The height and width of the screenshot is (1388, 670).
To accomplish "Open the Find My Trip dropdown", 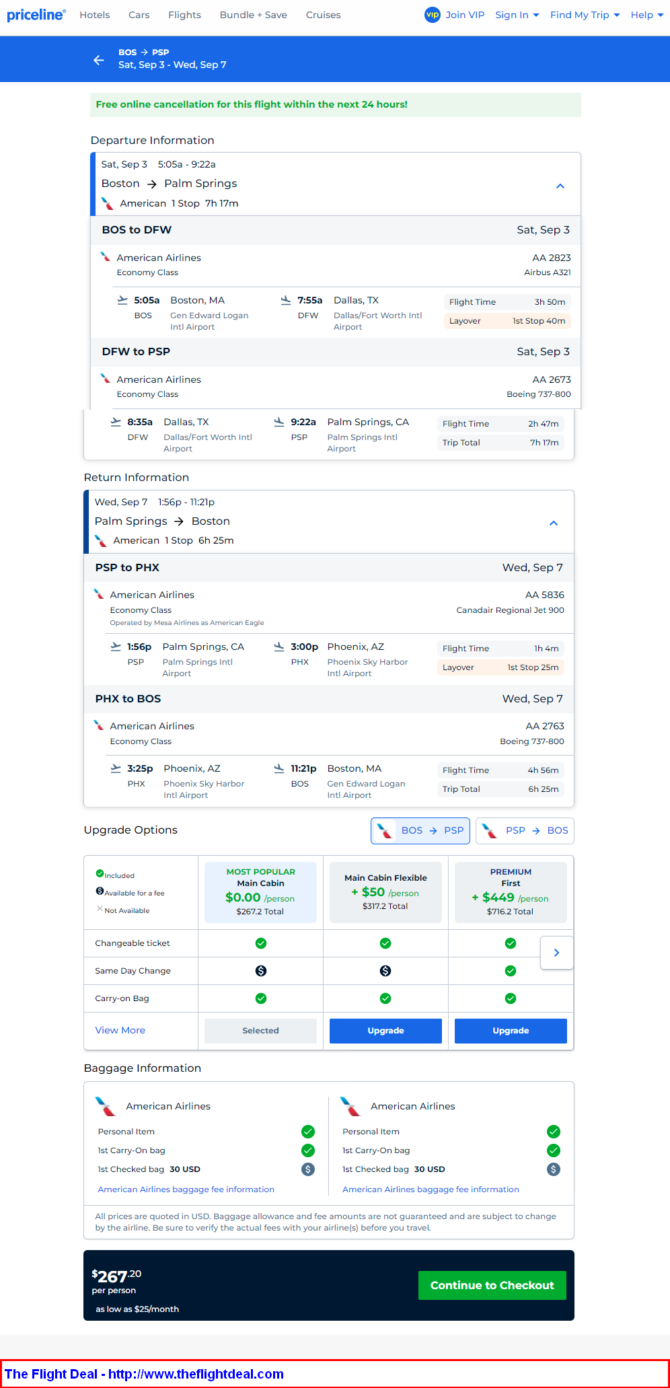I will pyautogui.click(x=585, y=15).
